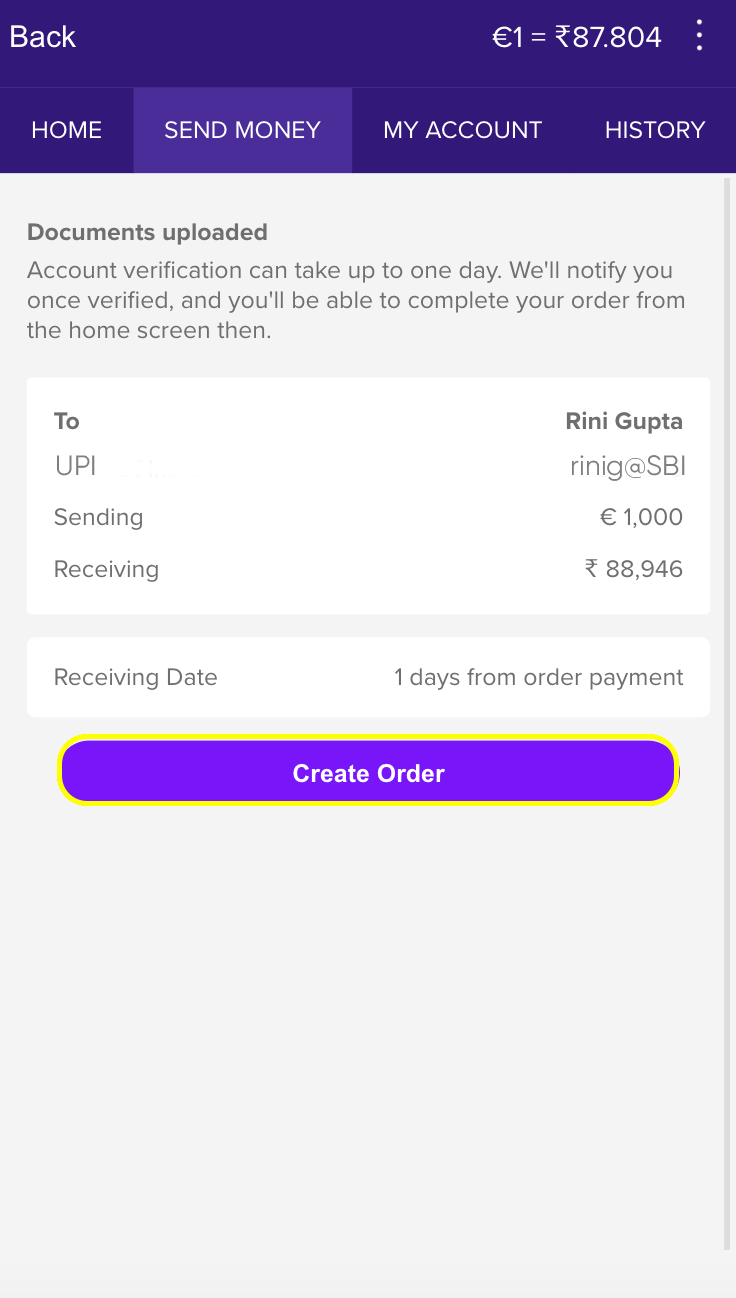Click the Receiving Date label
736x1298 pixels.
point(136,677)
